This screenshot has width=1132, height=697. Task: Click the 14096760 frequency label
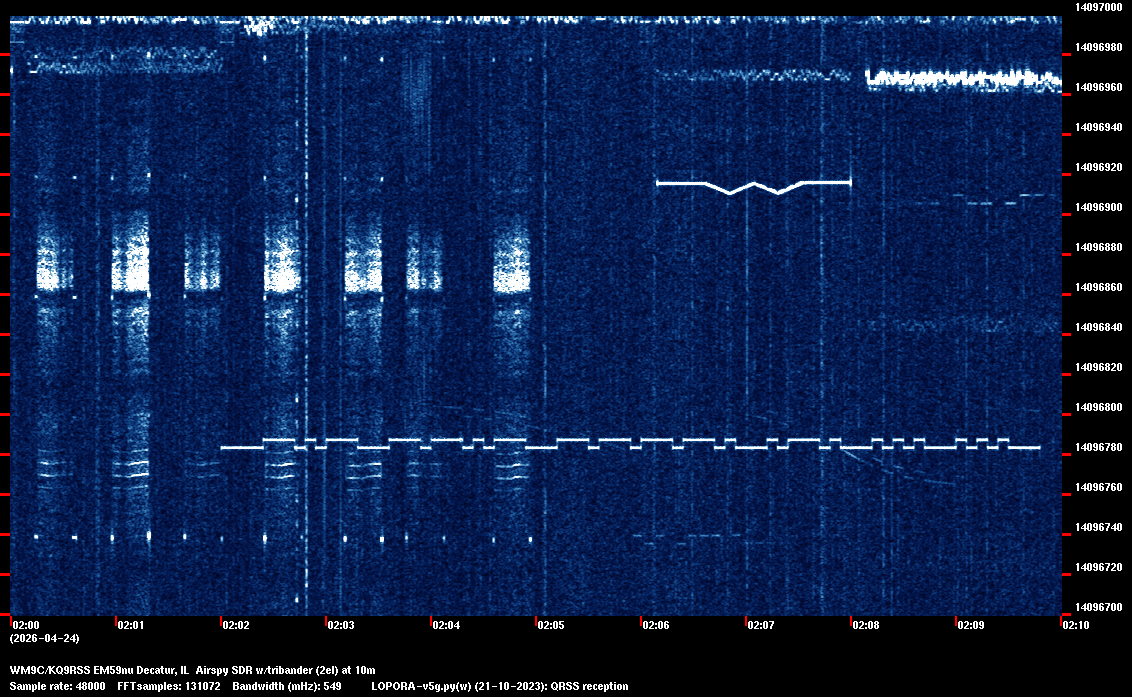point(1098,487)
